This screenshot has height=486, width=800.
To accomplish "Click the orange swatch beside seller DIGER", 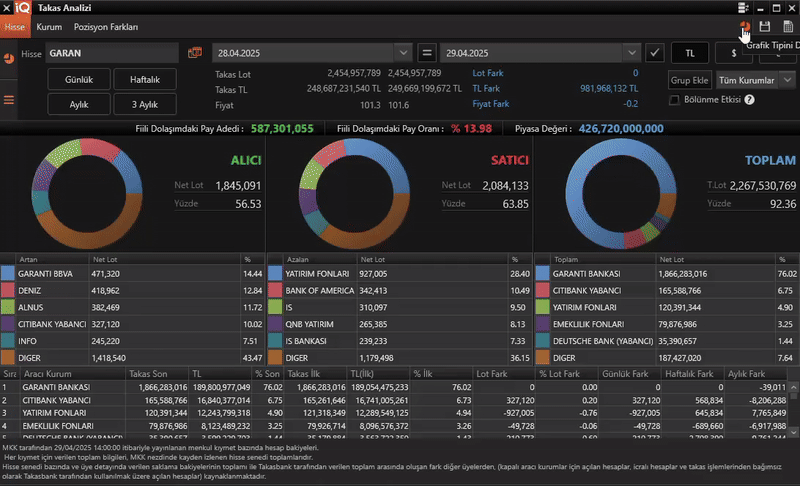I will point(275,357).
